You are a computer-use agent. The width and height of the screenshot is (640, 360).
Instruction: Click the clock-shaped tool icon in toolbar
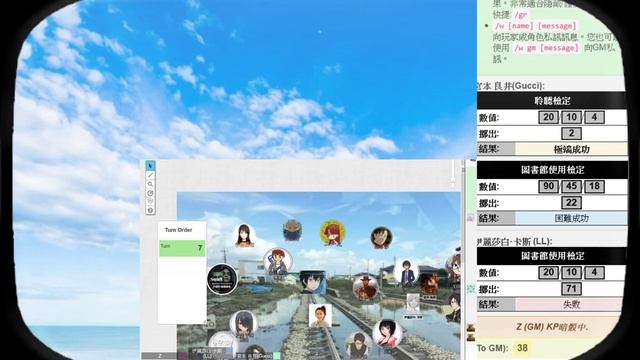pos(150,193)
